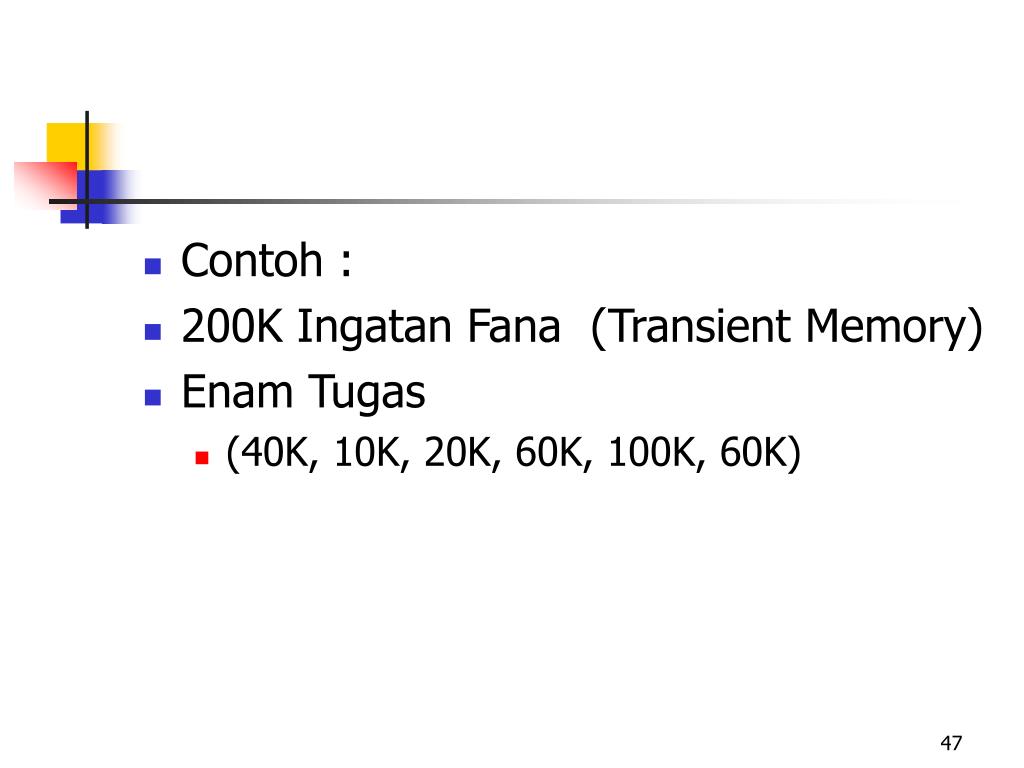Click the Enam Tugas heading
The width and height of the screenshot is (1024, 768).
click(303, 392)
